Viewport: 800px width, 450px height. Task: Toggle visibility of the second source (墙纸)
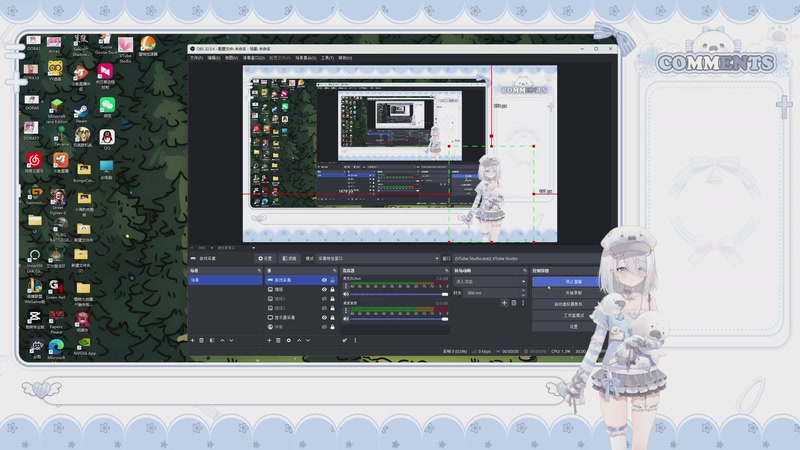(x=324, y=289)
